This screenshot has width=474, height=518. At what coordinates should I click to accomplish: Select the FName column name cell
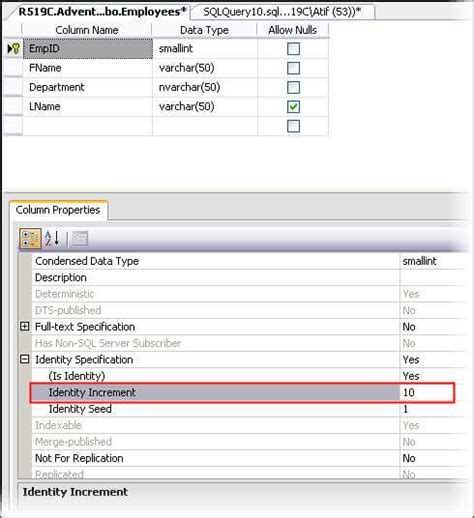click(88, 68)
